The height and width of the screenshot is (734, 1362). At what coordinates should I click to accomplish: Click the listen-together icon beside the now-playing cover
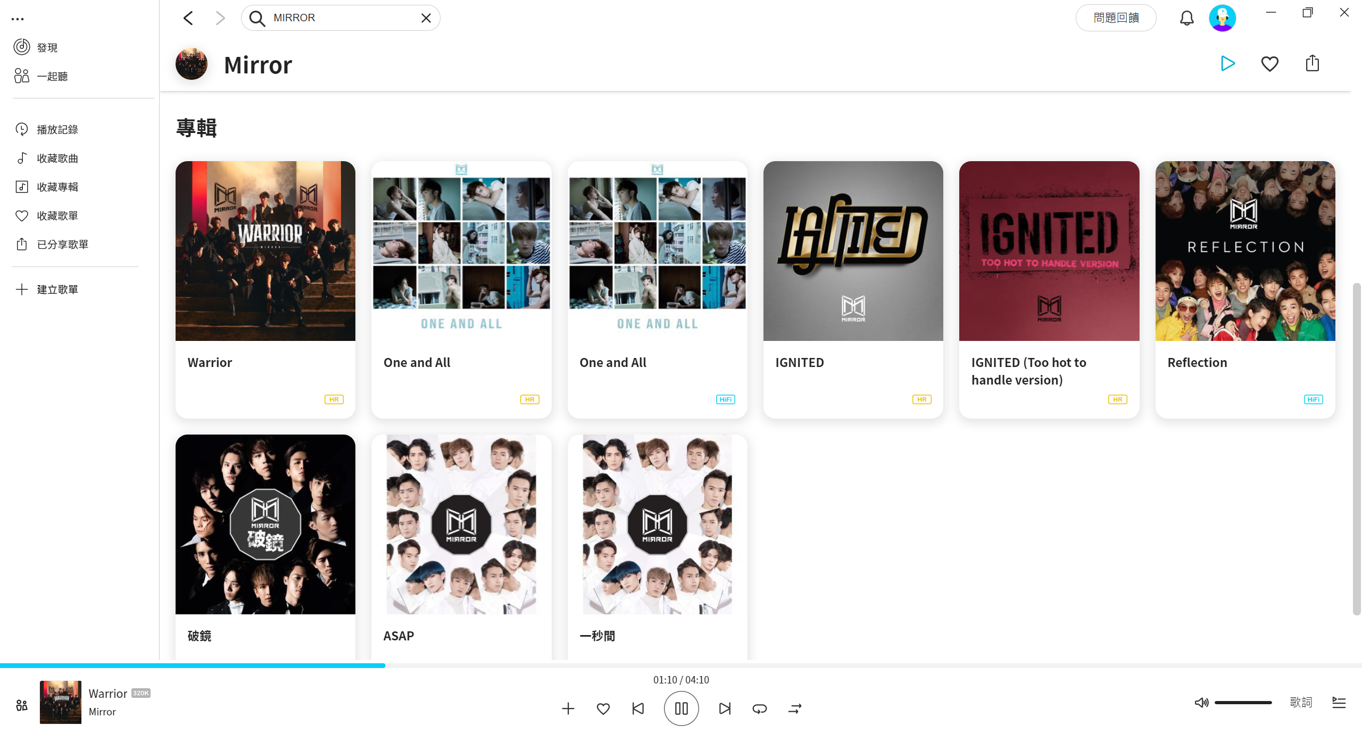(22, 706)
